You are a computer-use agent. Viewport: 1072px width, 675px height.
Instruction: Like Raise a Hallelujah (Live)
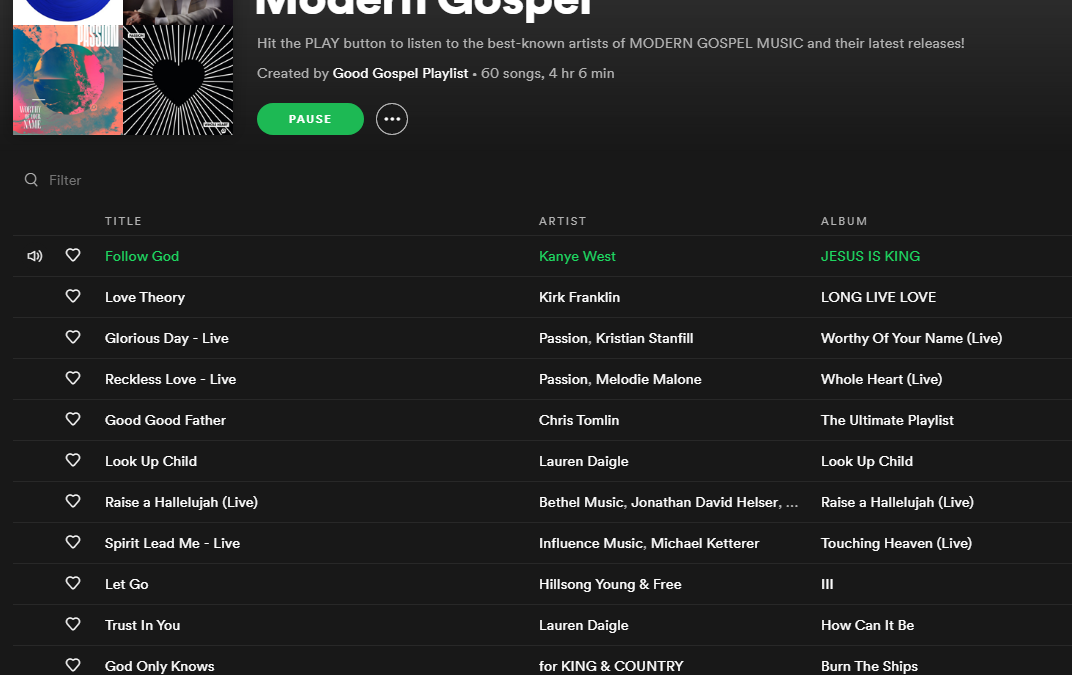coord(73,501)
